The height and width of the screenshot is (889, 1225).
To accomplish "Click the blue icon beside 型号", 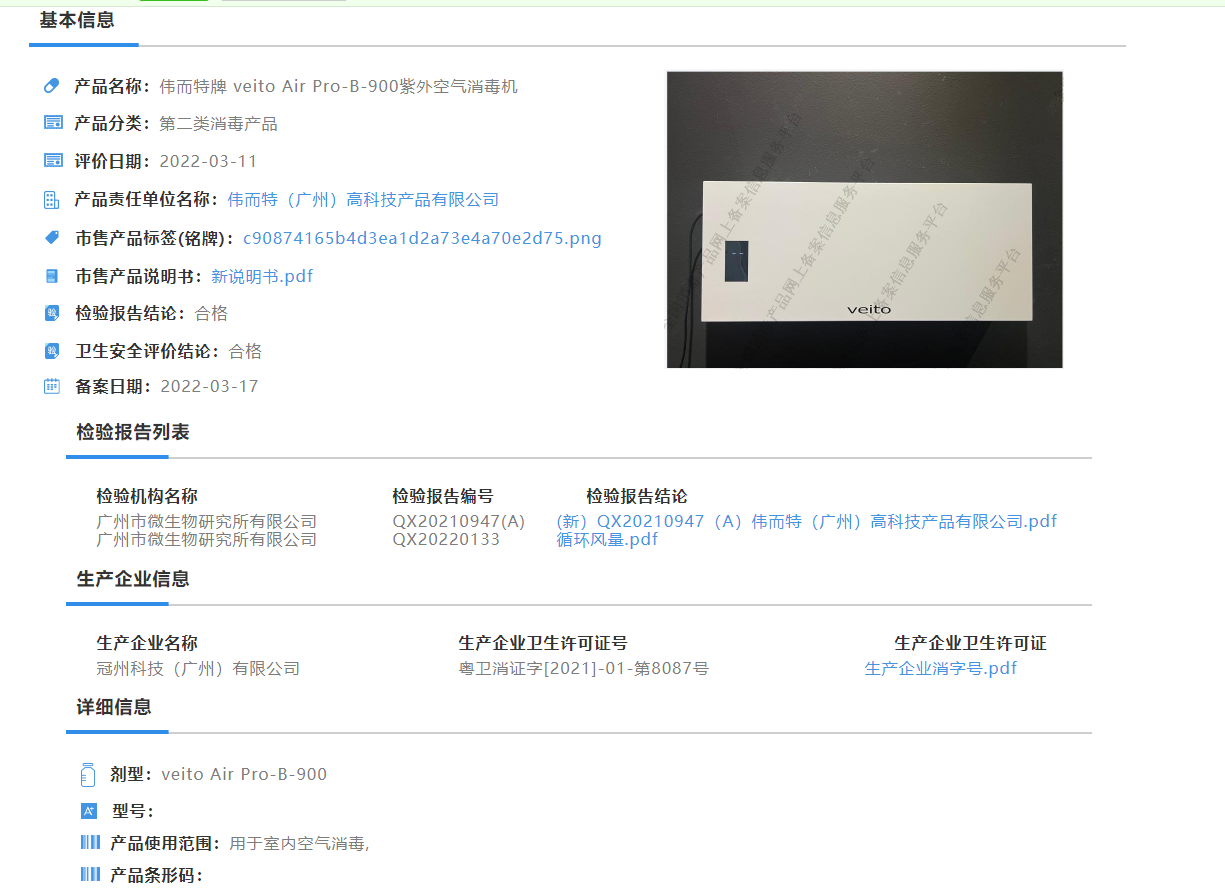I will [89, 811].
